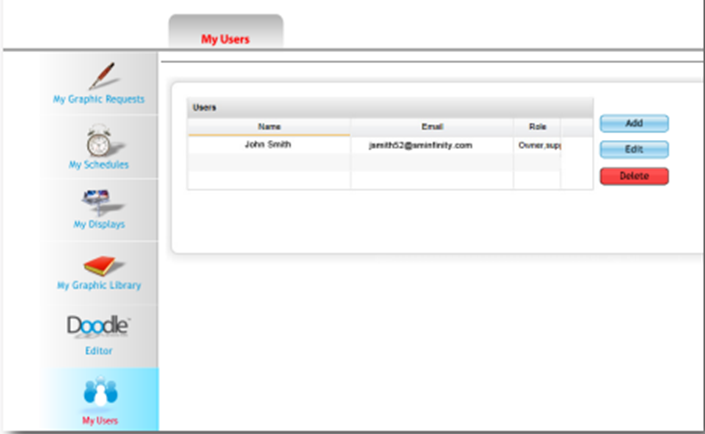
Task: Sort users by Name column header
Action: pos(269,127)
